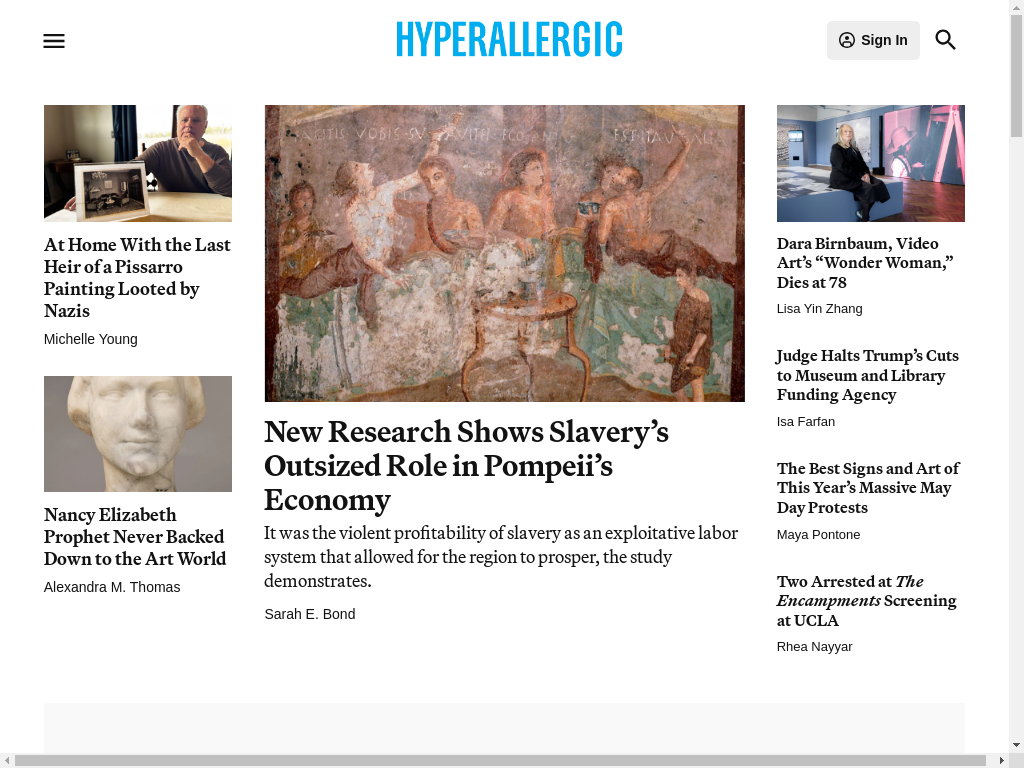The height and width of the screenshot is (768, 1024).
Task: Click author Alexandra M. Thomas
Action: 112,587
